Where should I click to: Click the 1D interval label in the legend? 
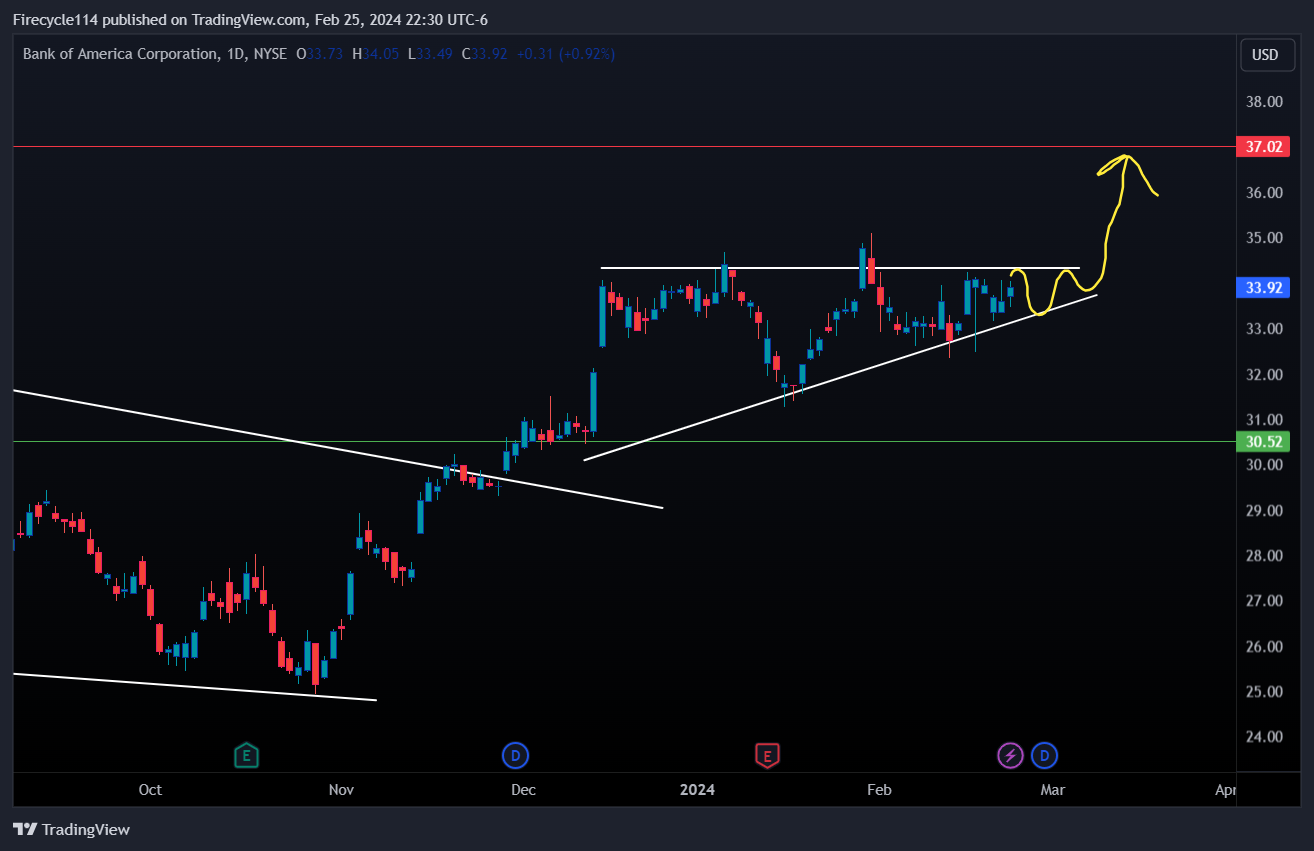(x=237, y=54)
